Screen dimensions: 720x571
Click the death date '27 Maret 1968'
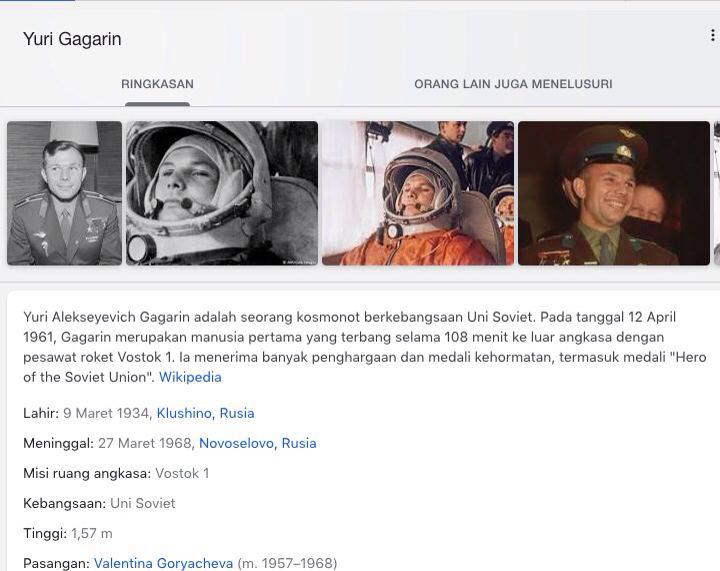[146, 443]
